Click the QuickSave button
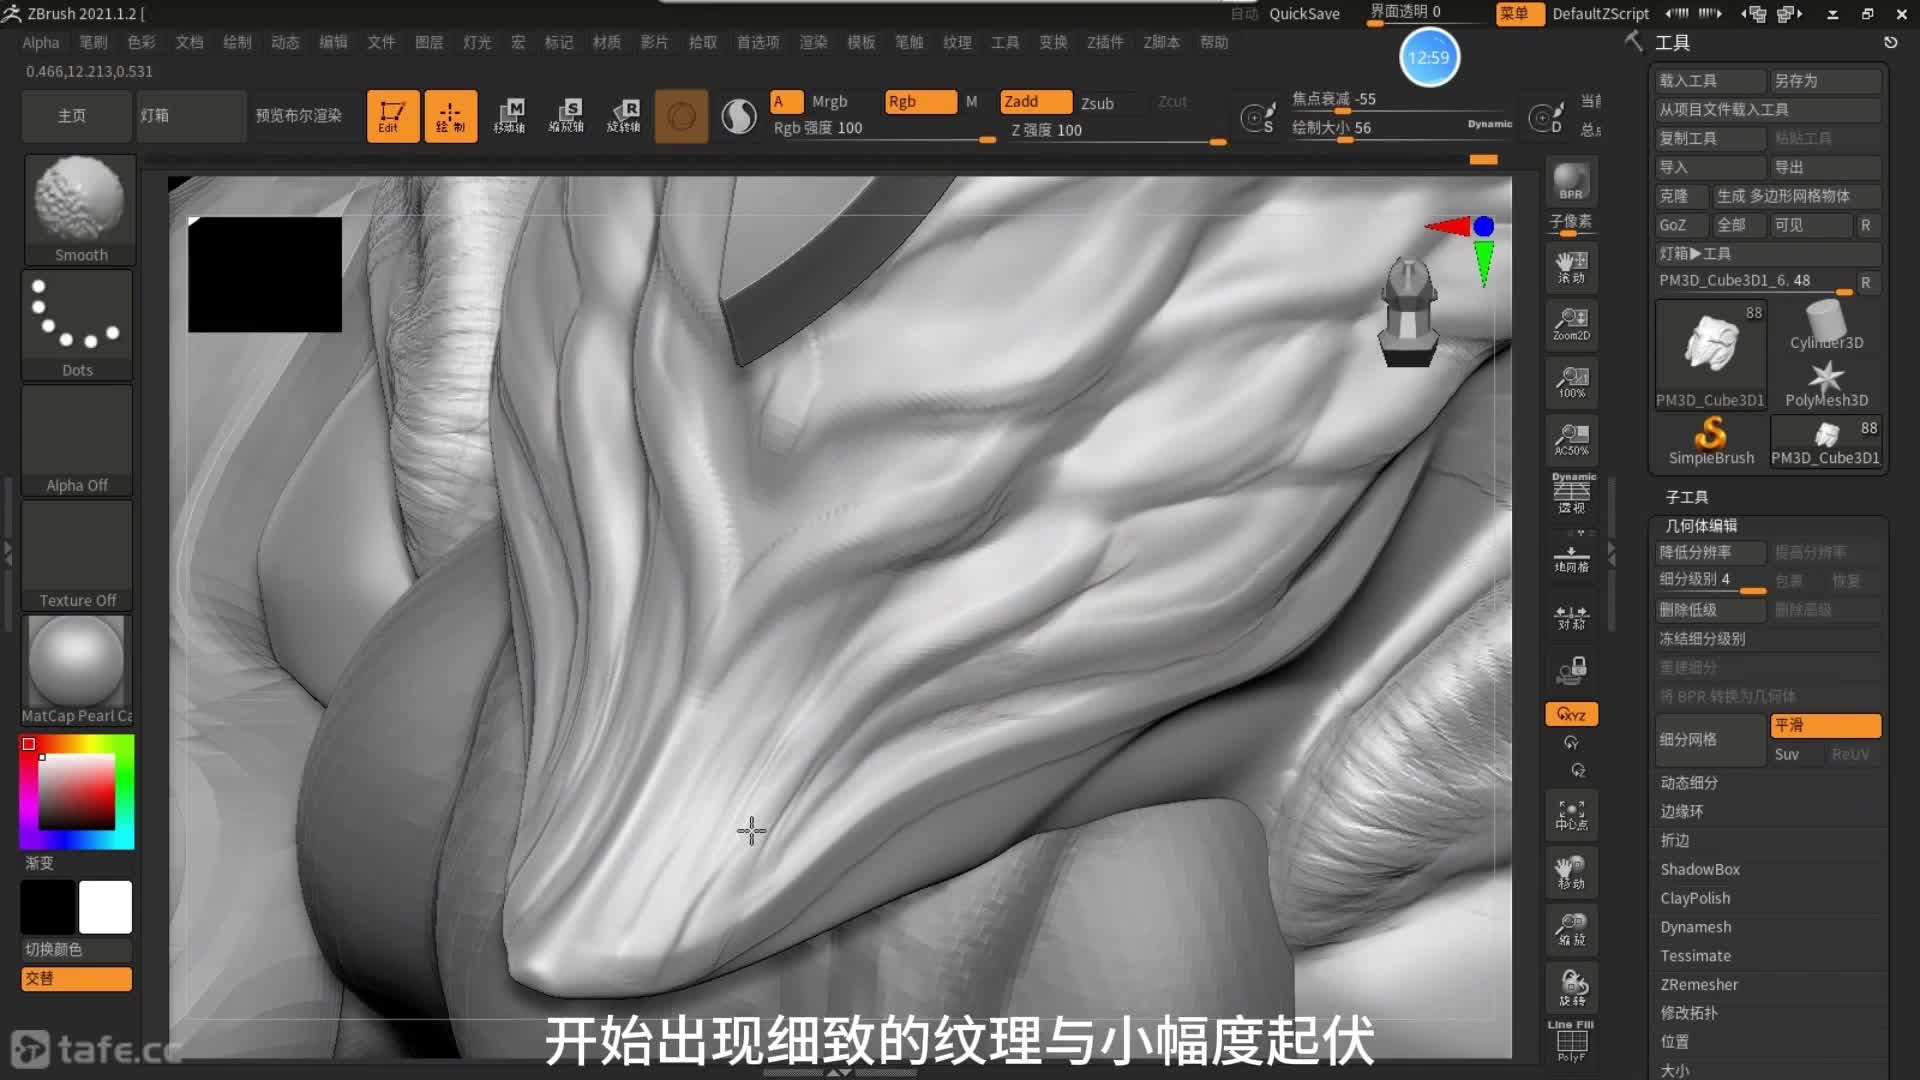 coord(1304,13)
